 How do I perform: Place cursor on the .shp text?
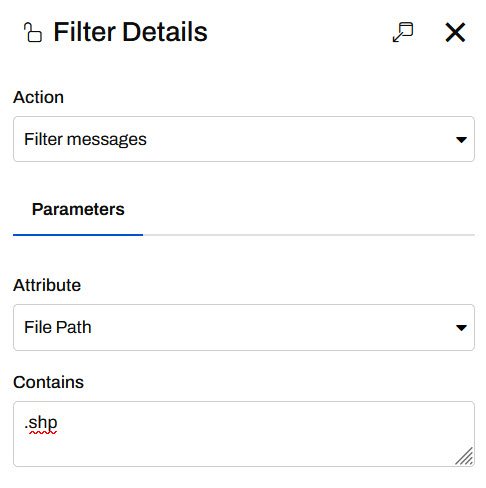[x=41, y=423]
